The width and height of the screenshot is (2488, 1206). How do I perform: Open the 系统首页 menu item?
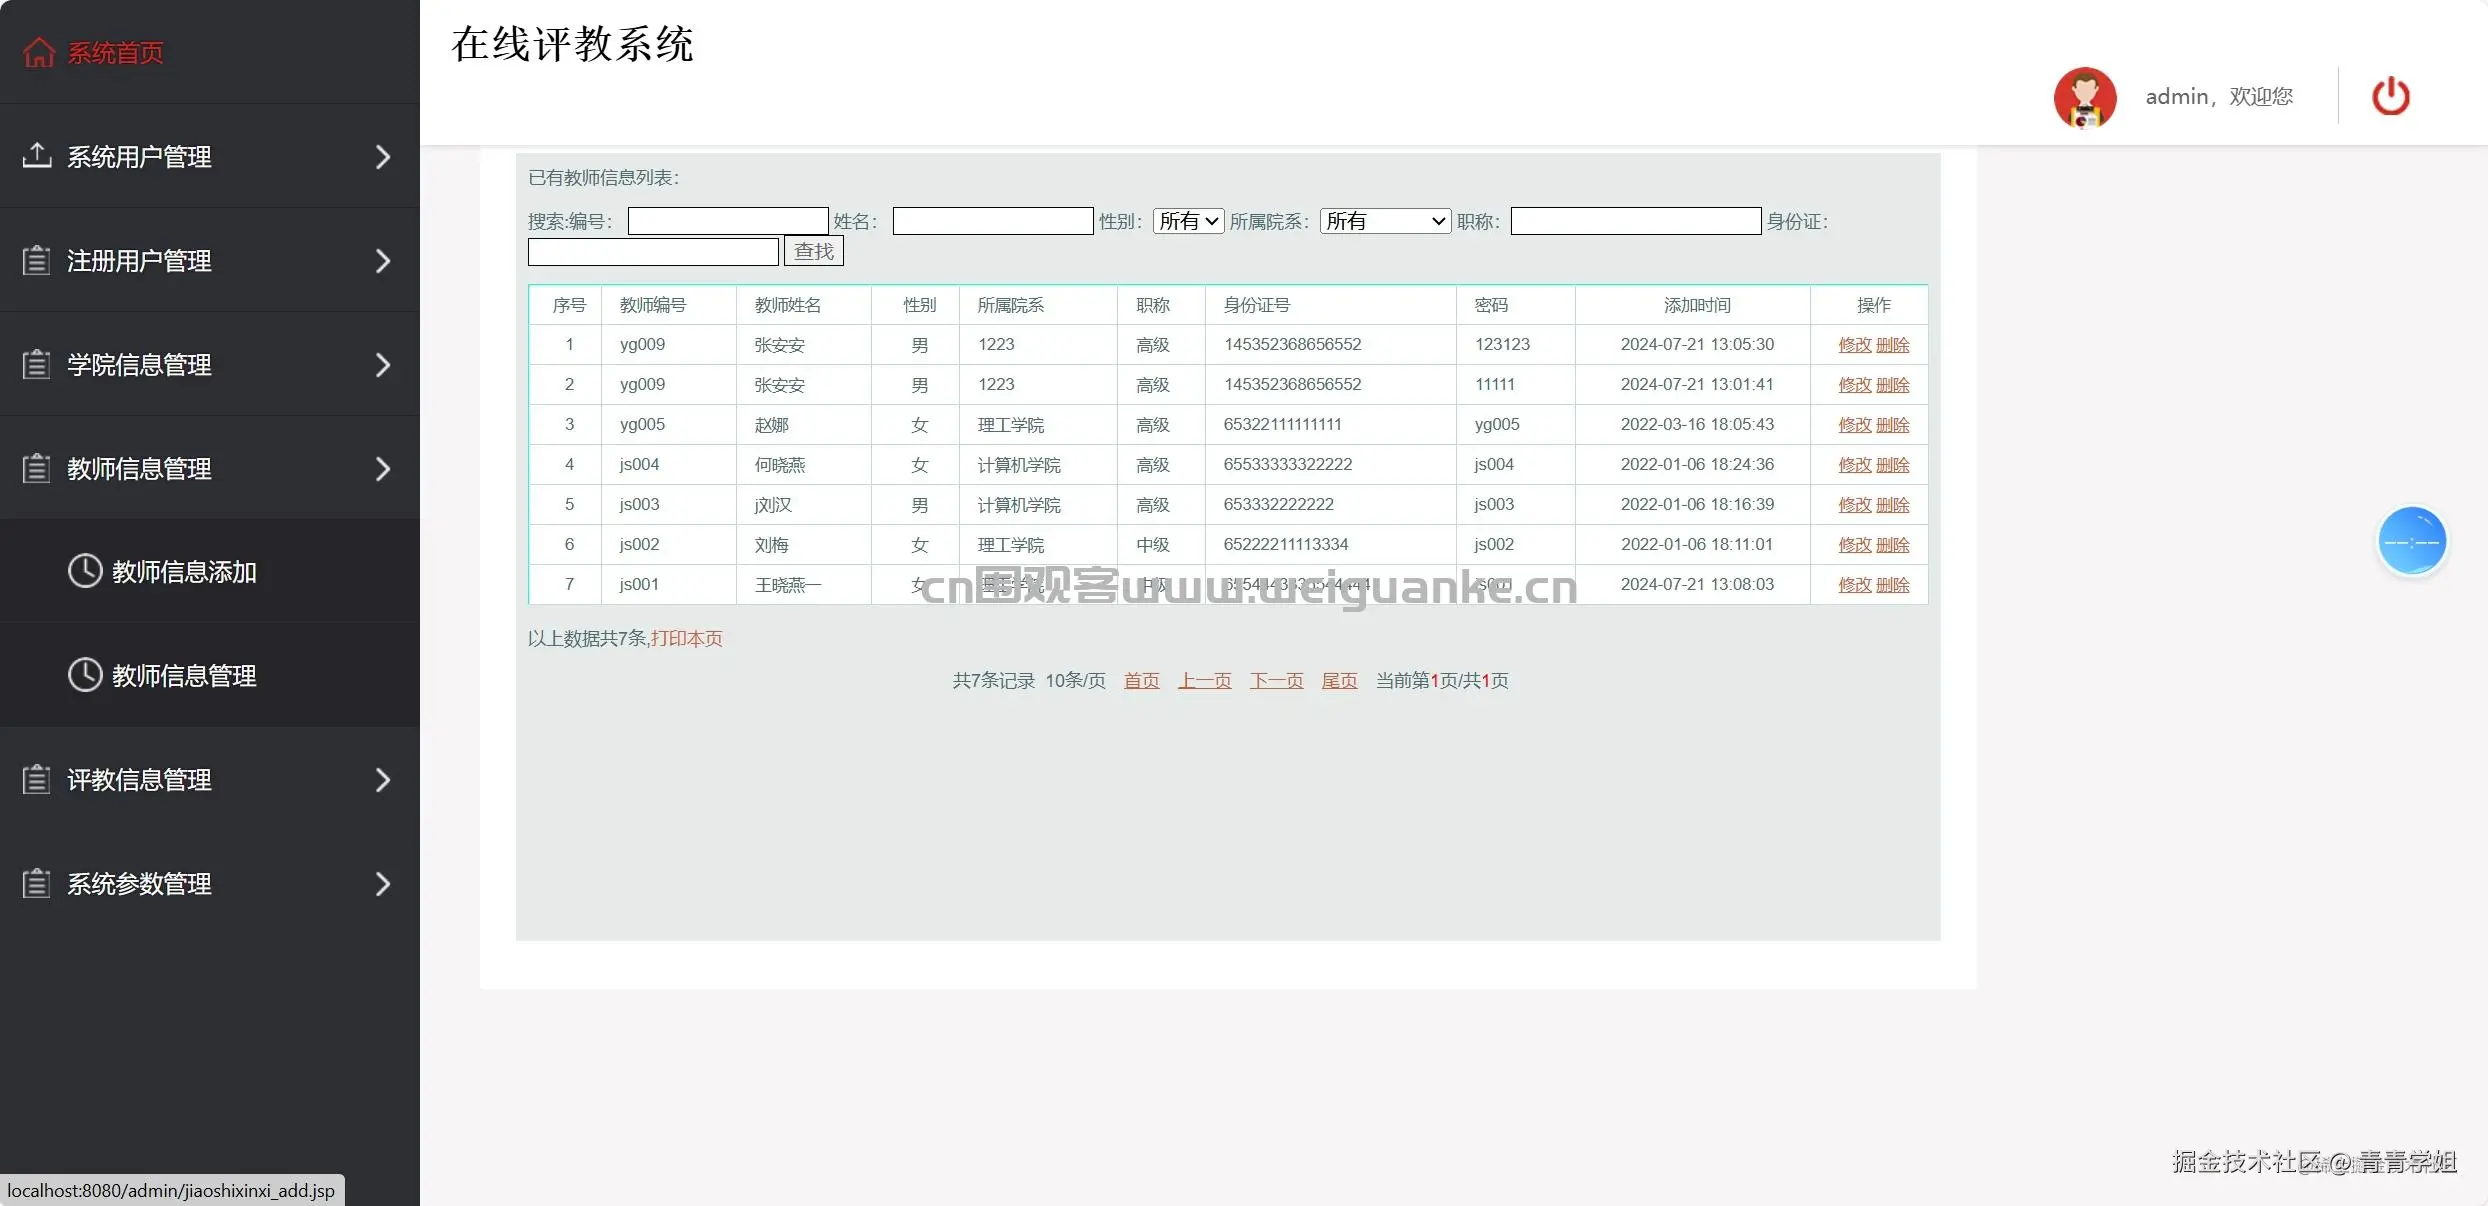pos(115,53)
